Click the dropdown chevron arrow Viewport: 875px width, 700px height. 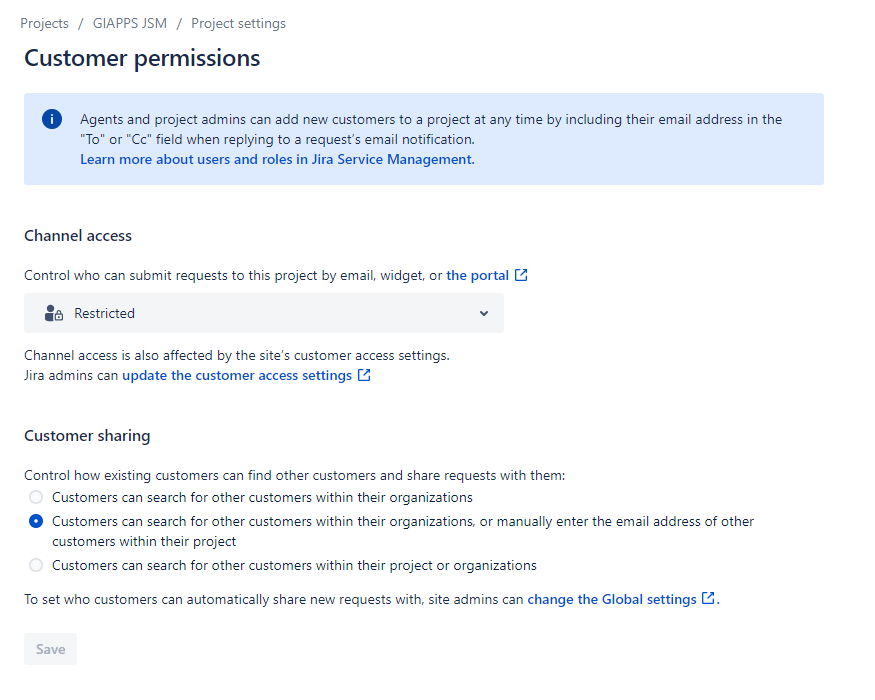click(x=484, y=313)
